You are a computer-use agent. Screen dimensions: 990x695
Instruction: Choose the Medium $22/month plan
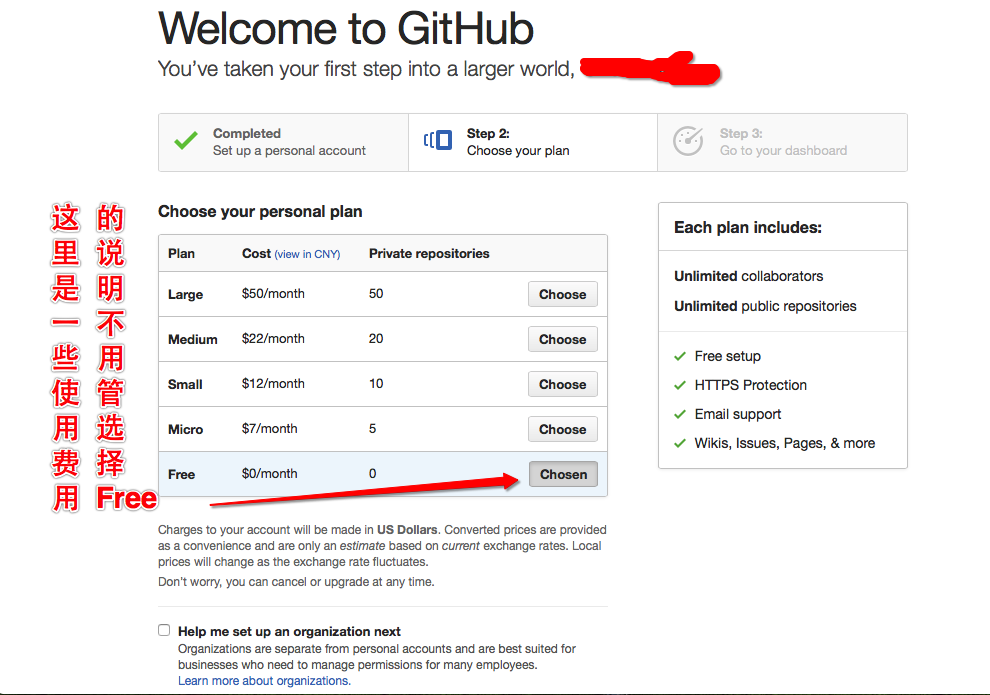click(x=563, y=339)
